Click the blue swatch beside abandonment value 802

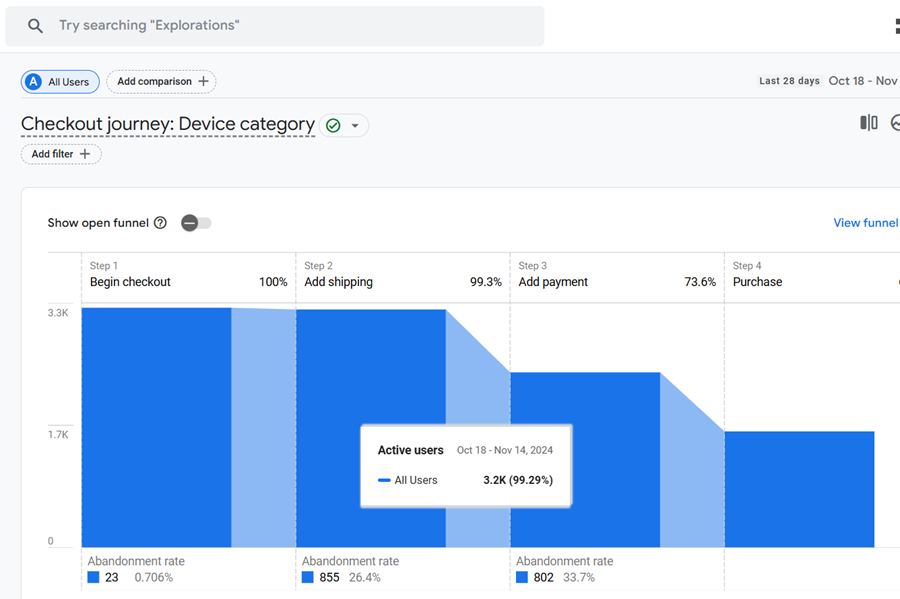522,577
